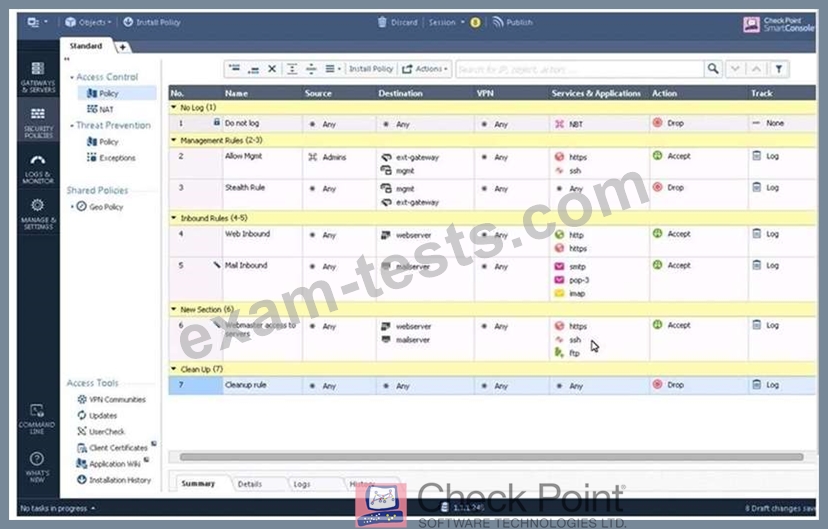Open Application Wiki
828x529 pixels.
click(x=109, y=464)
